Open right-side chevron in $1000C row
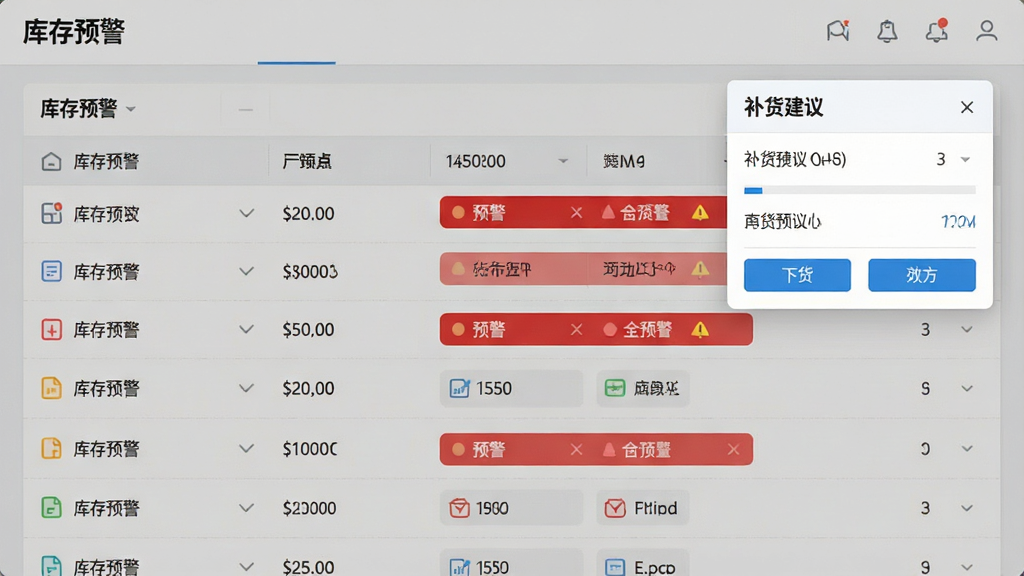The image size is (1024, 576). coord(967,449)
